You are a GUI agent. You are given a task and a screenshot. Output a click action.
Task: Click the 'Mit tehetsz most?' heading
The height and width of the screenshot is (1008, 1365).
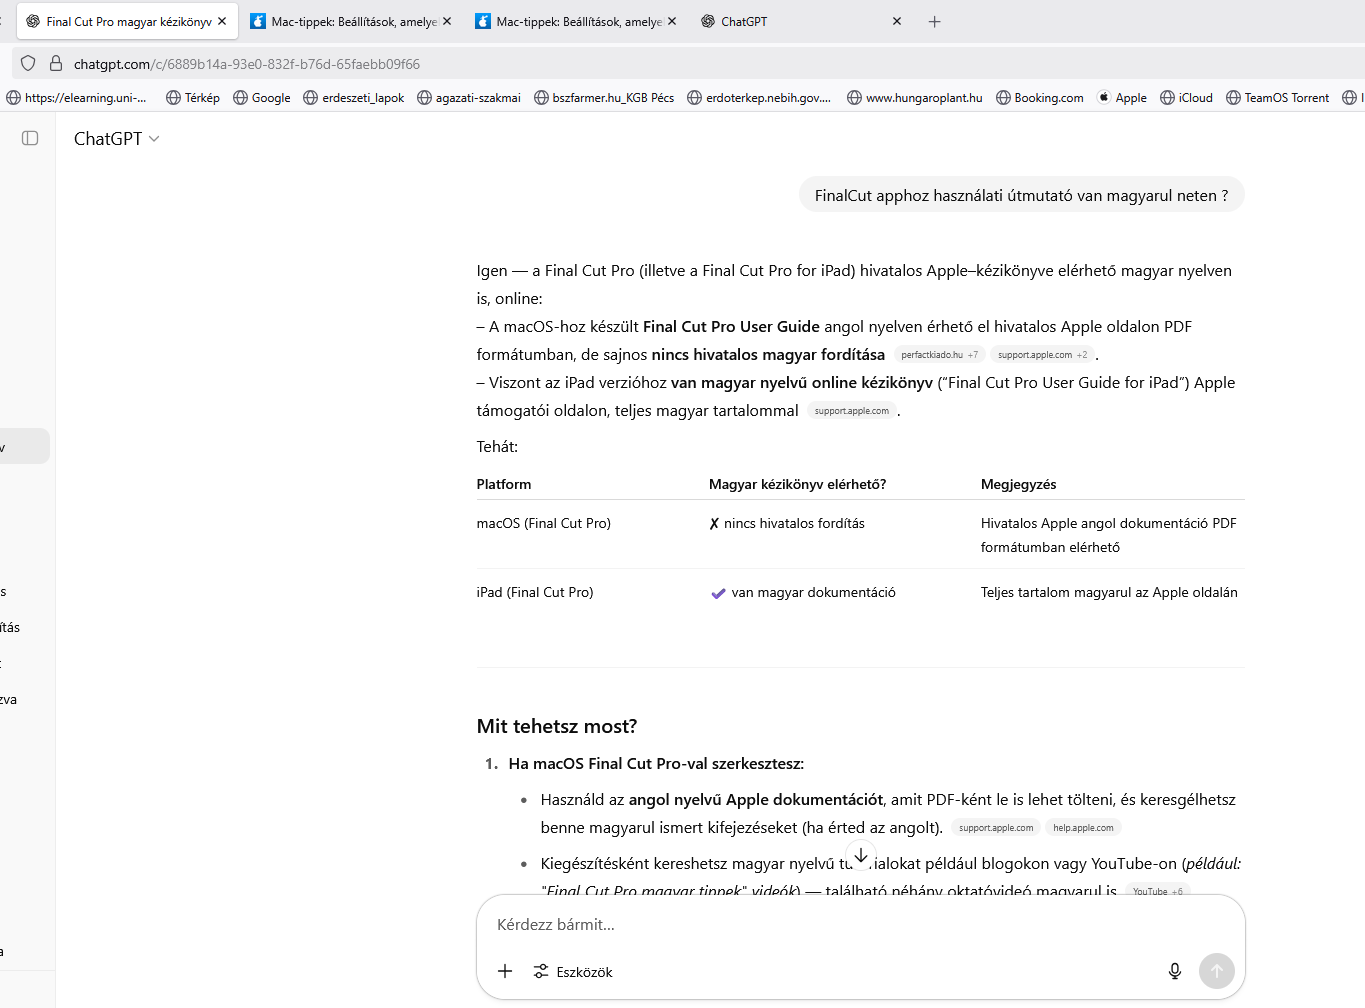coord(557,726)
